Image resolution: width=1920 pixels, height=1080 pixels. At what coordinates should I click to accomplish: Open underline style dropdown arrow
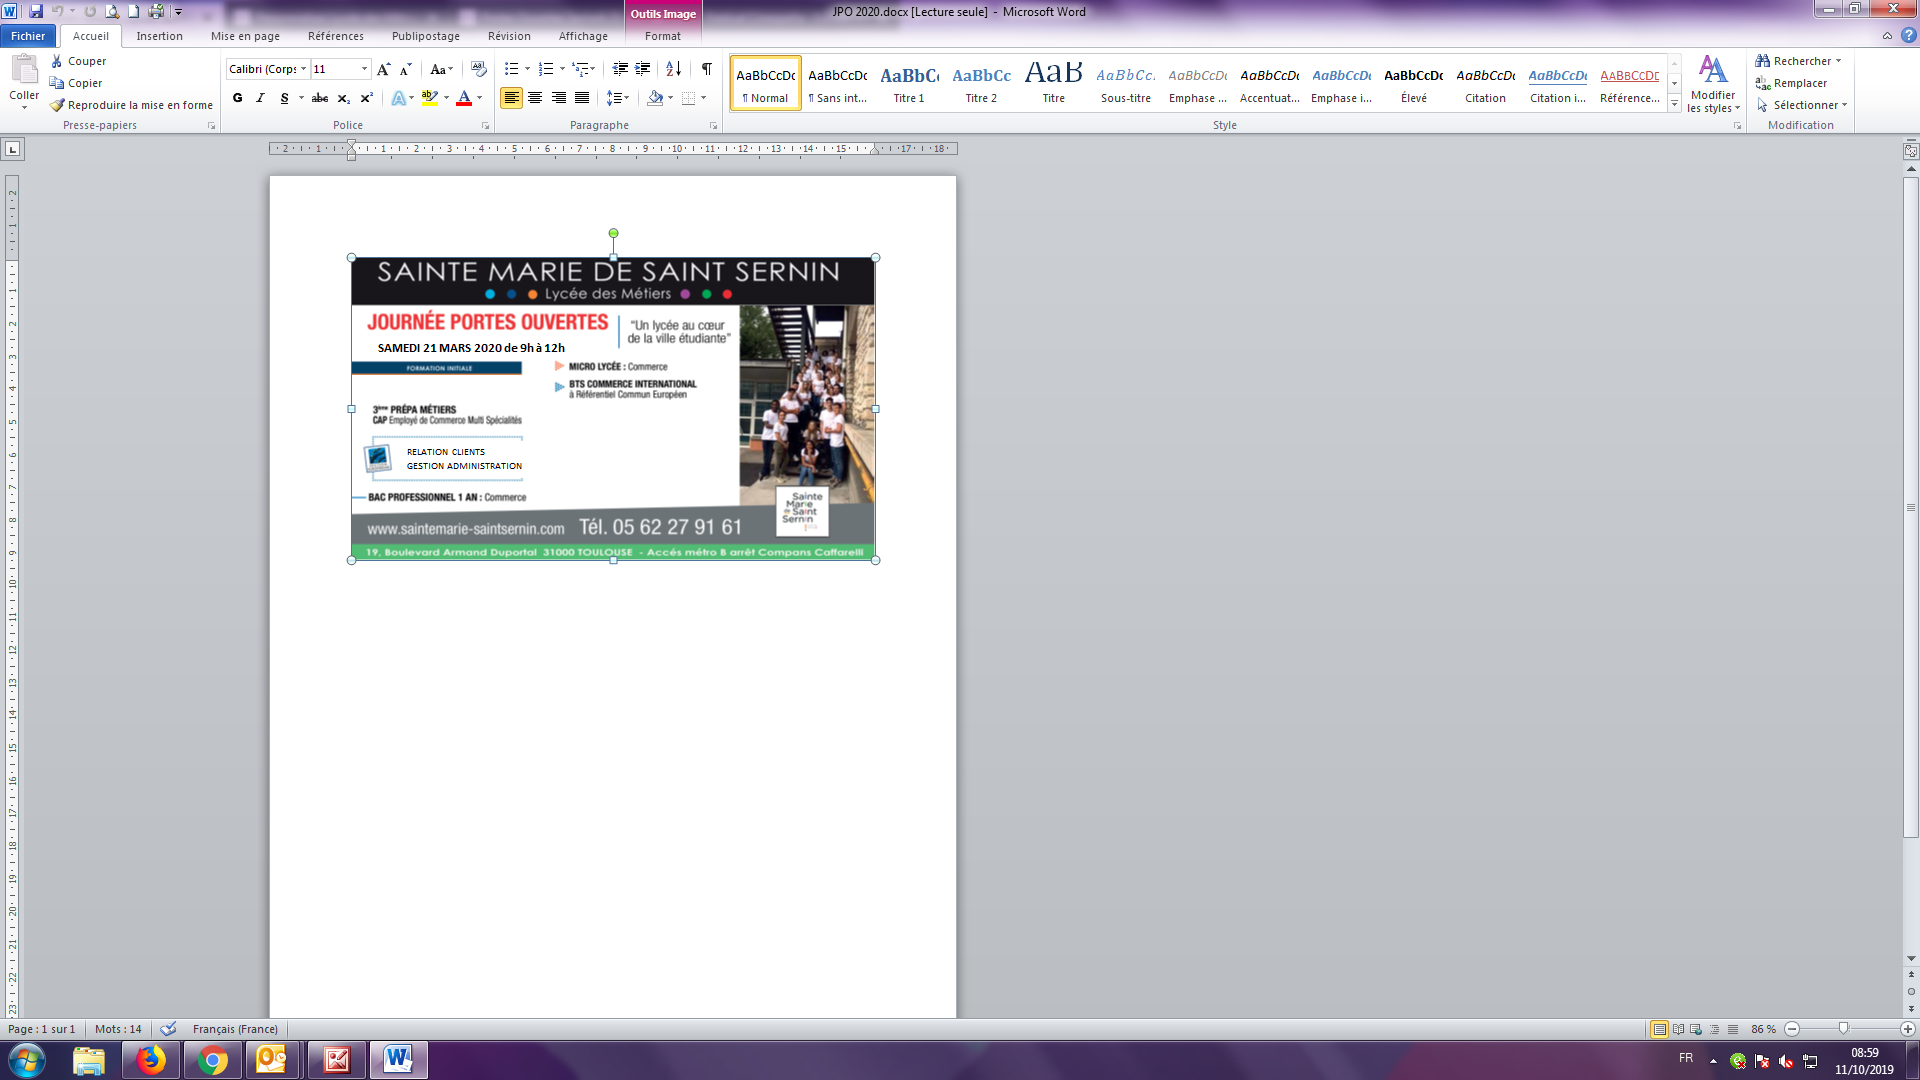[x=301, y=98]
